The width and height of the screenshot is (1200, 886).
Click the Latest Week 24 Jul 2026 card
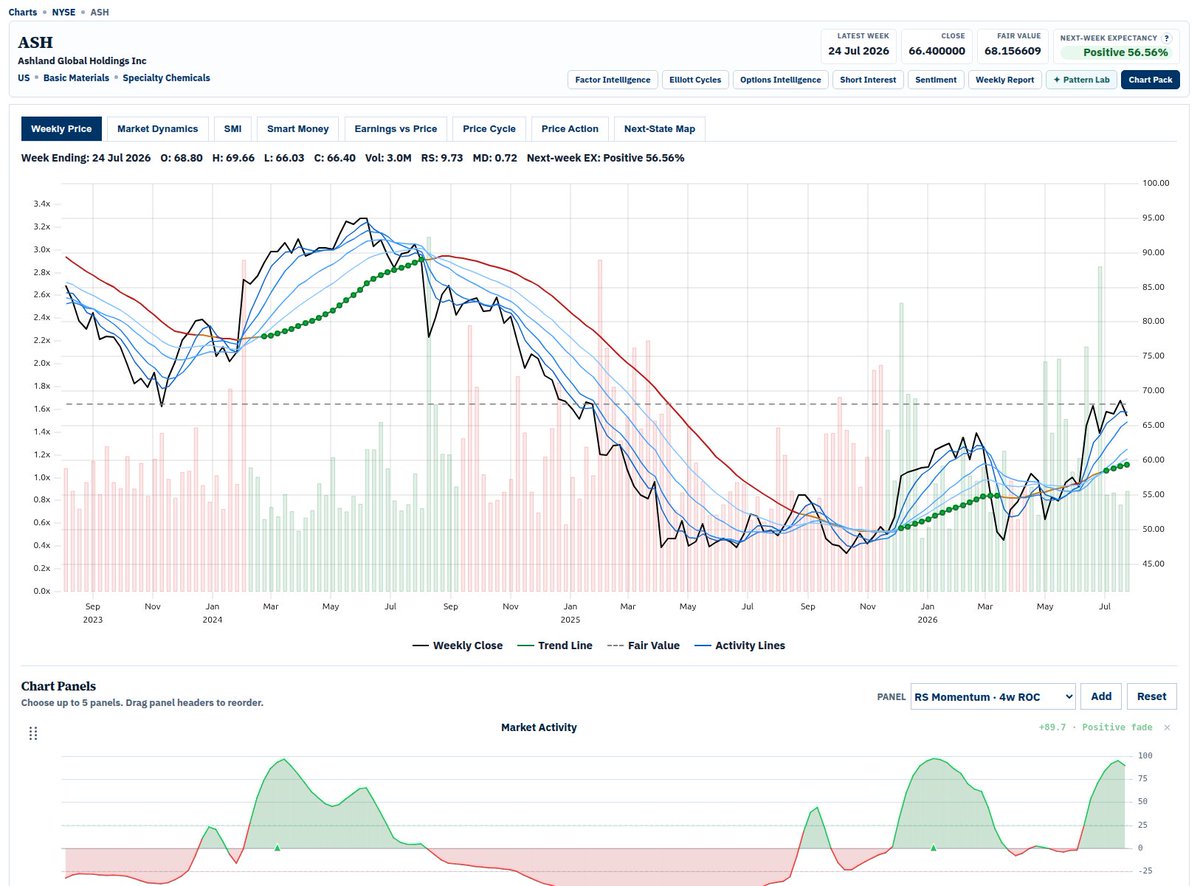[858, 44]
